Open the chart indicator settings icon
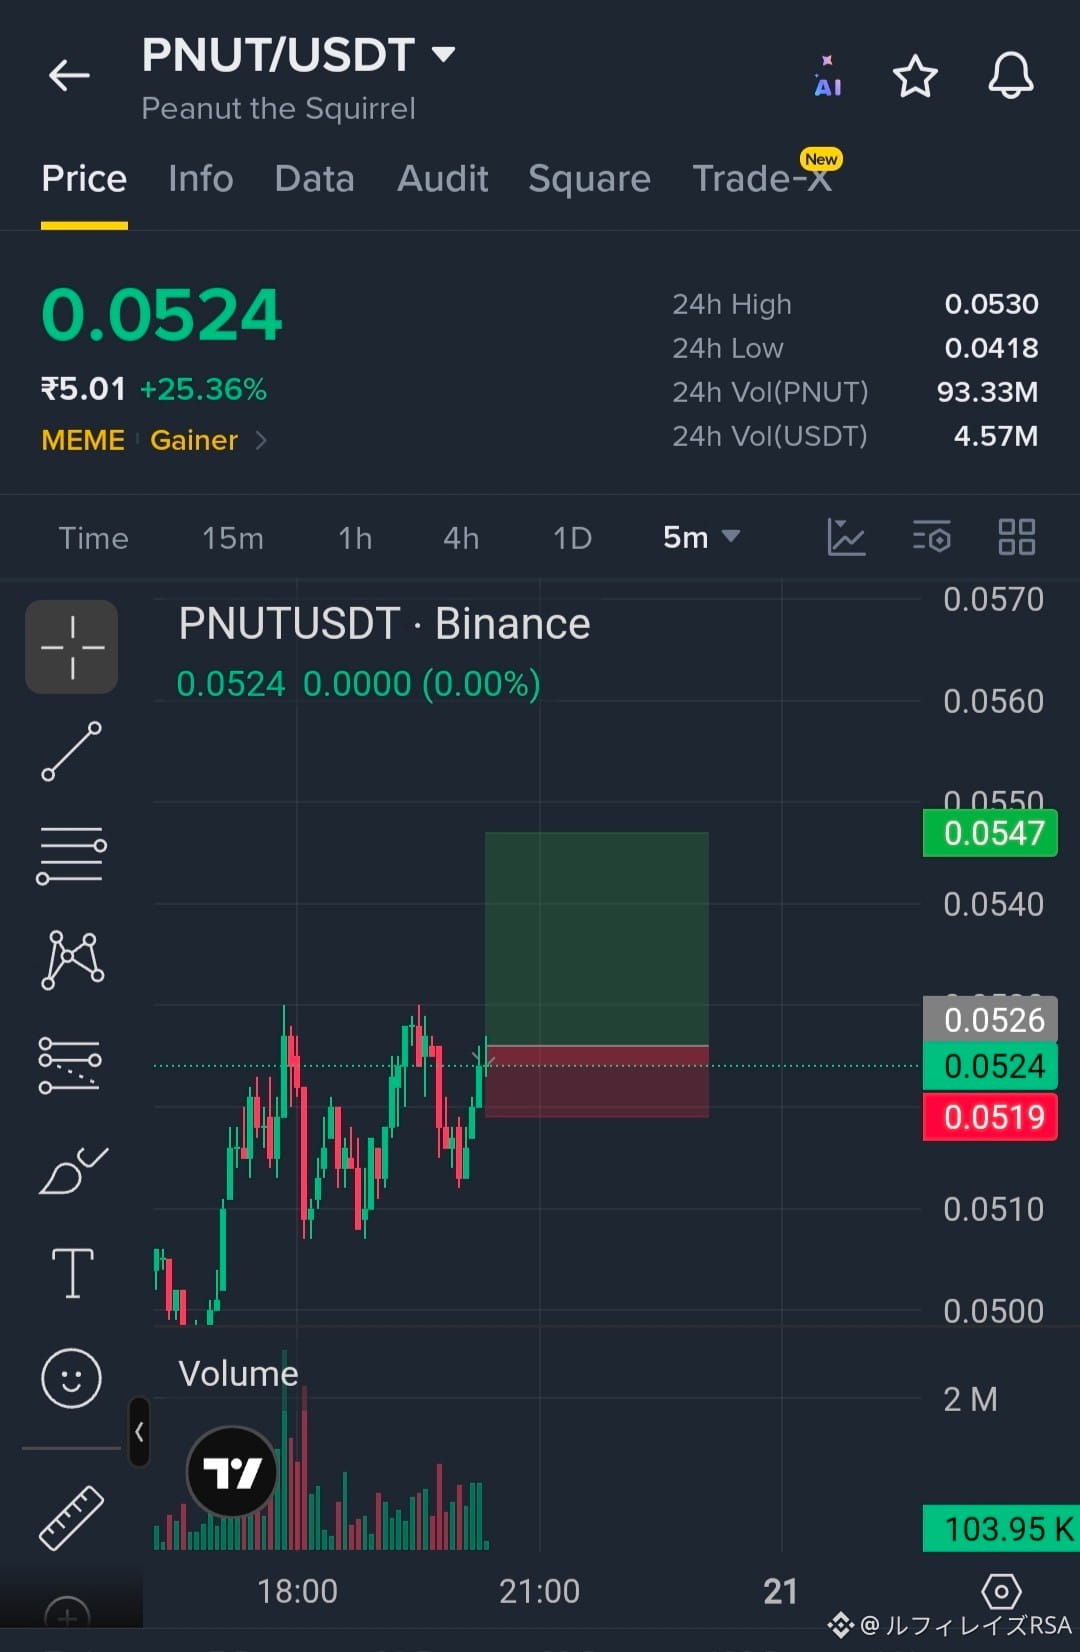This screenshot has width=1080, height=1652. pyautogui.click(x=931, y=537)
